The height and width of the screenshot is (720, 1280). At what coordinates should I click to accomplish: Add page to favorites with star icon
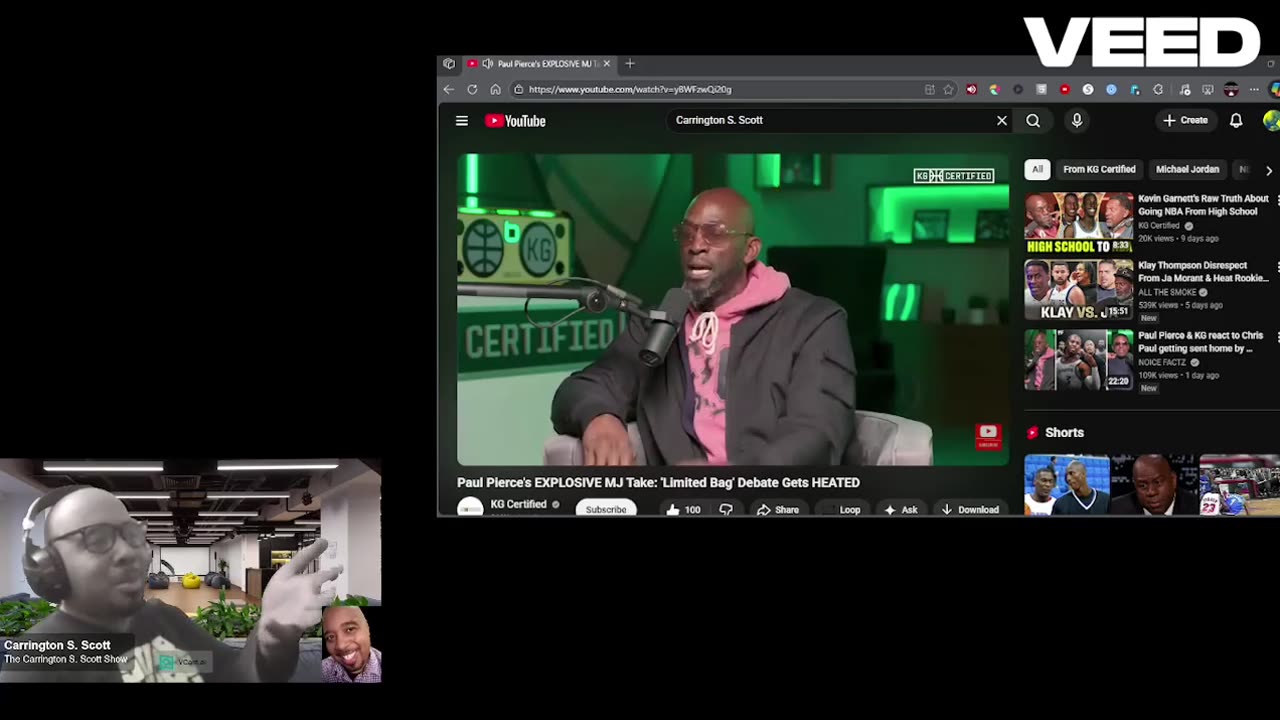tap(948, 89)
